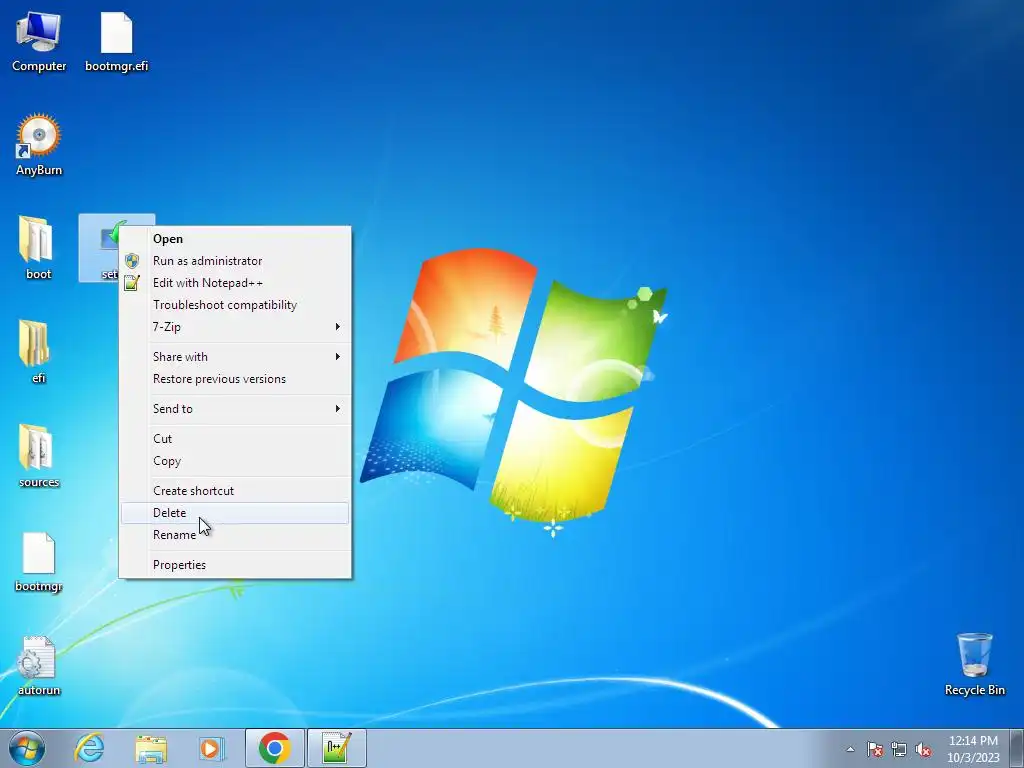Open network status tray icon
This screenshot has width=1024, height=768.
899,749
